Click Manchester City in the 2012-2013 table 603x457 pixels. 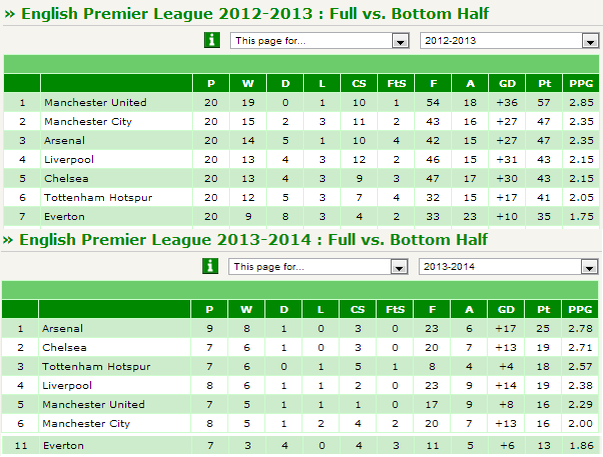(88, 122)
